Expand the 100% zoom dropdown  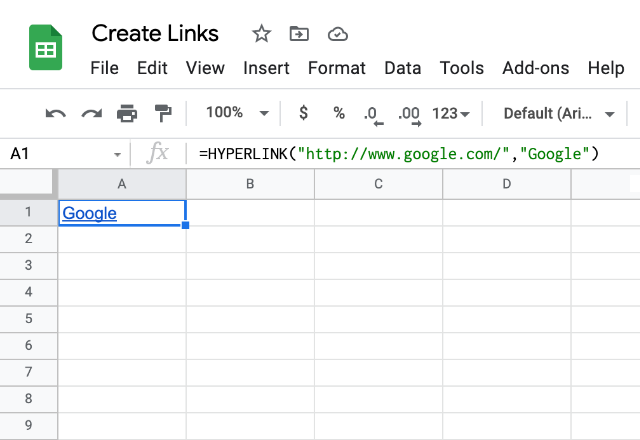pyautogui.click(x=237, y=113)
